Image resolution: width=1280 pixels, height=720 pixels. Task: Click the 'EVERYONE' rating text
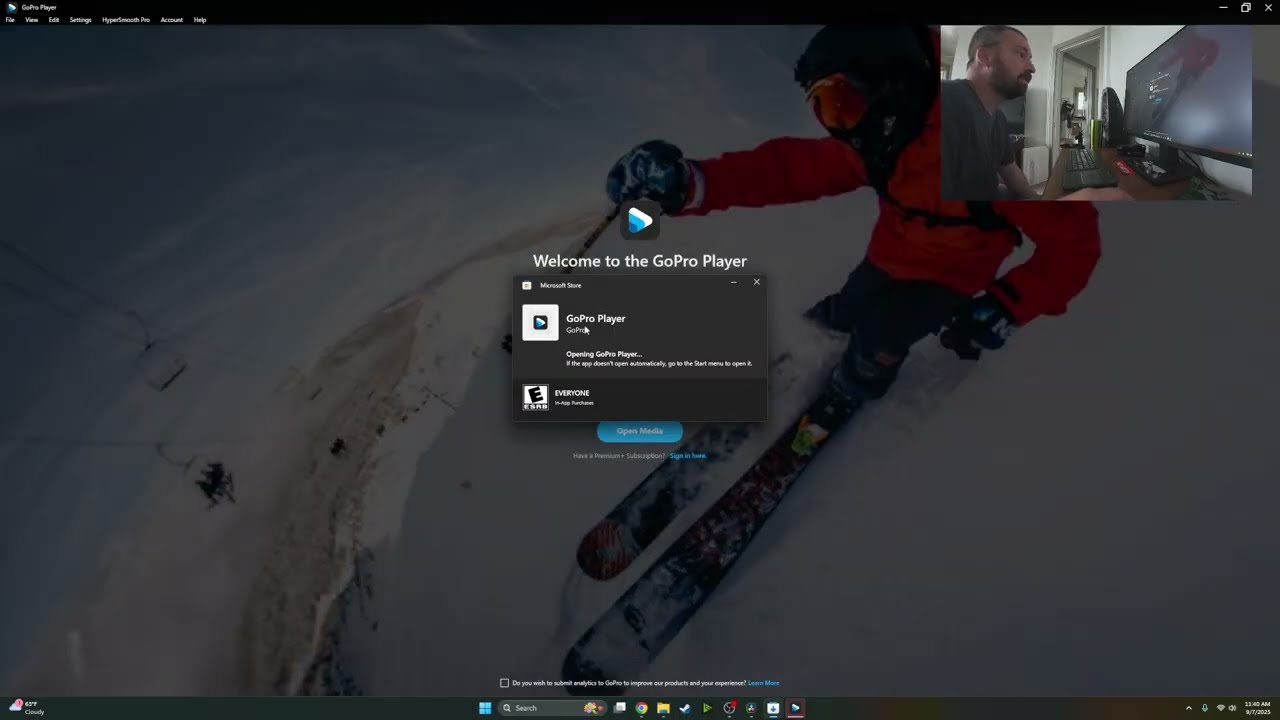(x=572, y=393)
